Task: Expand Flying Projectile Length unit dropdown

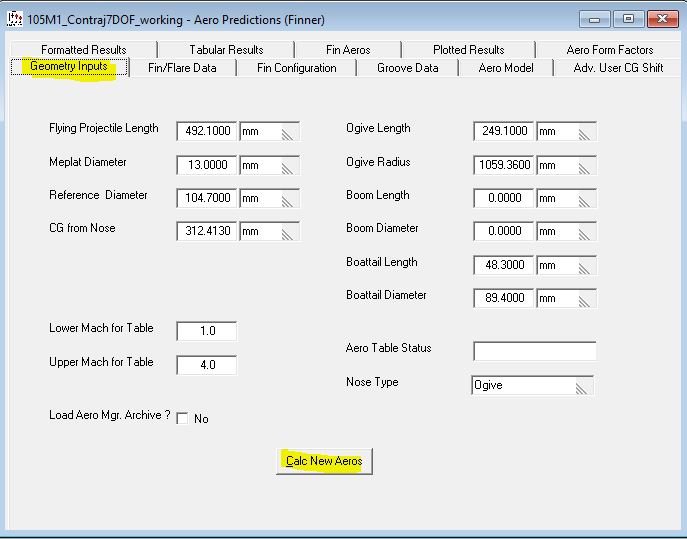Action: 270,131
